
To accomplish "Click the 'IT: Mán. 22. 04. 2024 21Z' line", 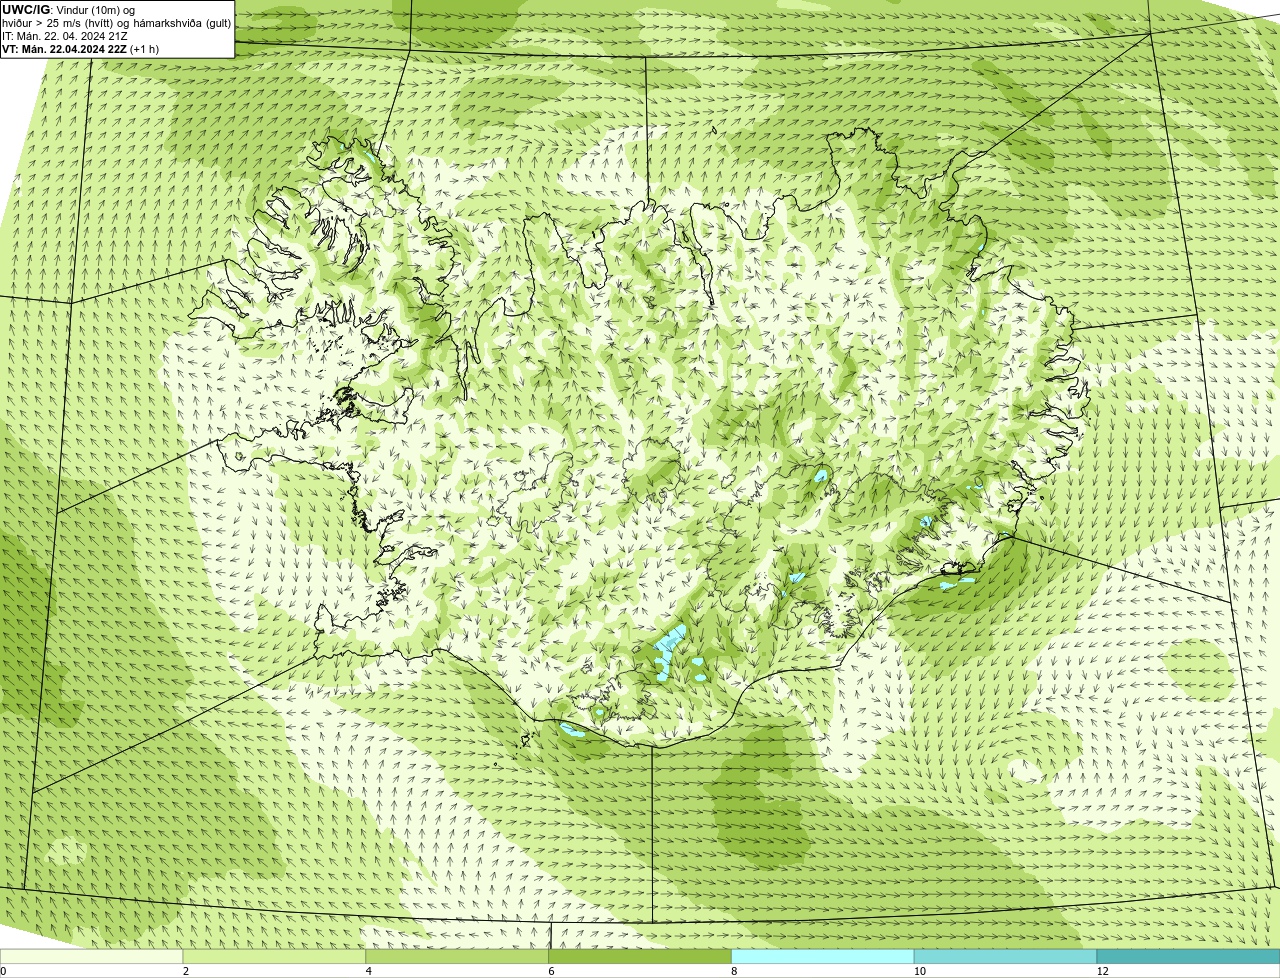I will pyautogui.click(x=65, y=36).
